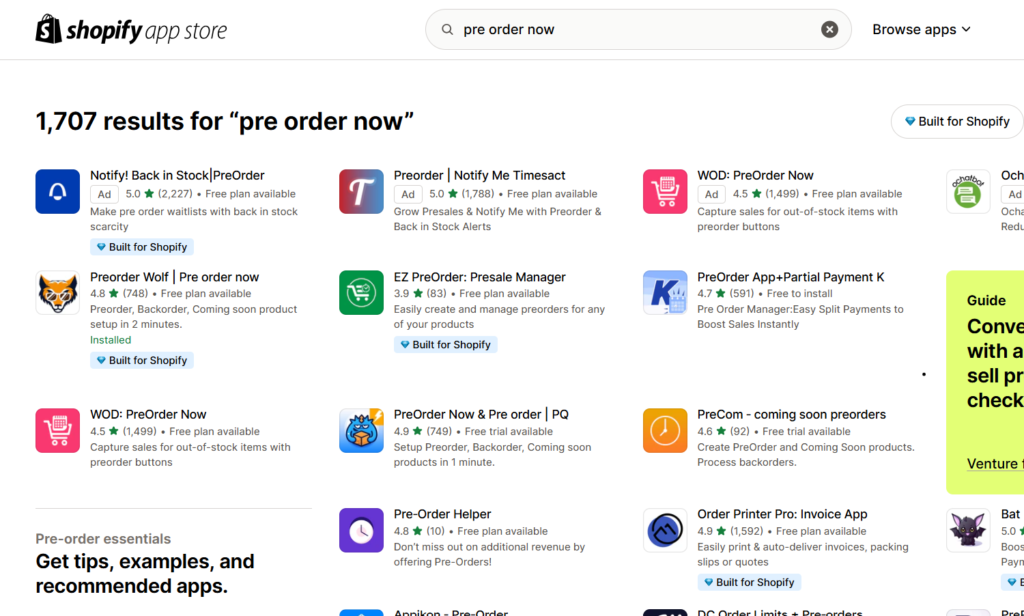
Task: Filter results by the Built for Shopify button
Action: click(957, 122)
